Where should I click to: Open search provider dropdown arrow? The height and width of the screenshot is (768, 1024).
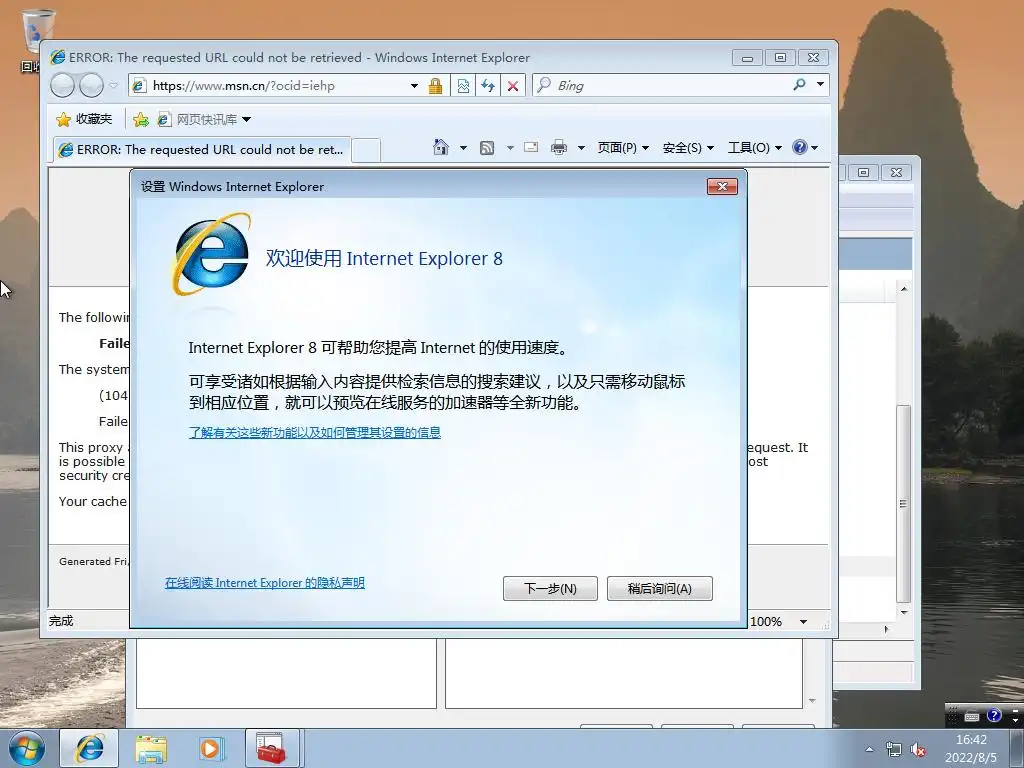[820, 84]
